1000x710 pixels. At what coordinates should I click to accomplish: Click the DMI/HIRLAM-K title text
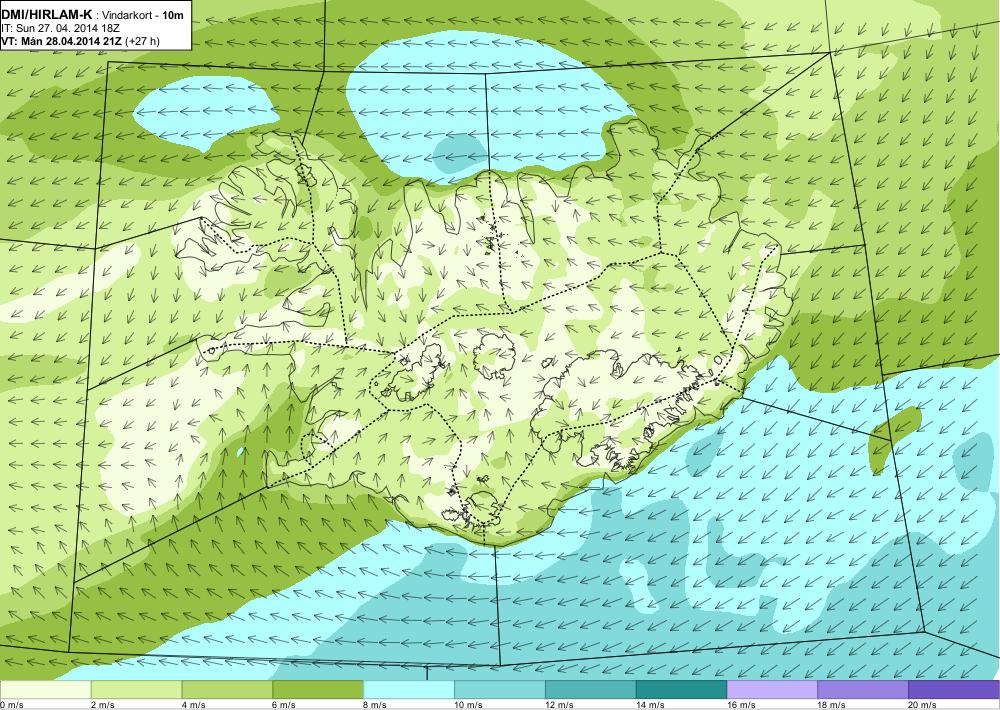tap(46, 15)
